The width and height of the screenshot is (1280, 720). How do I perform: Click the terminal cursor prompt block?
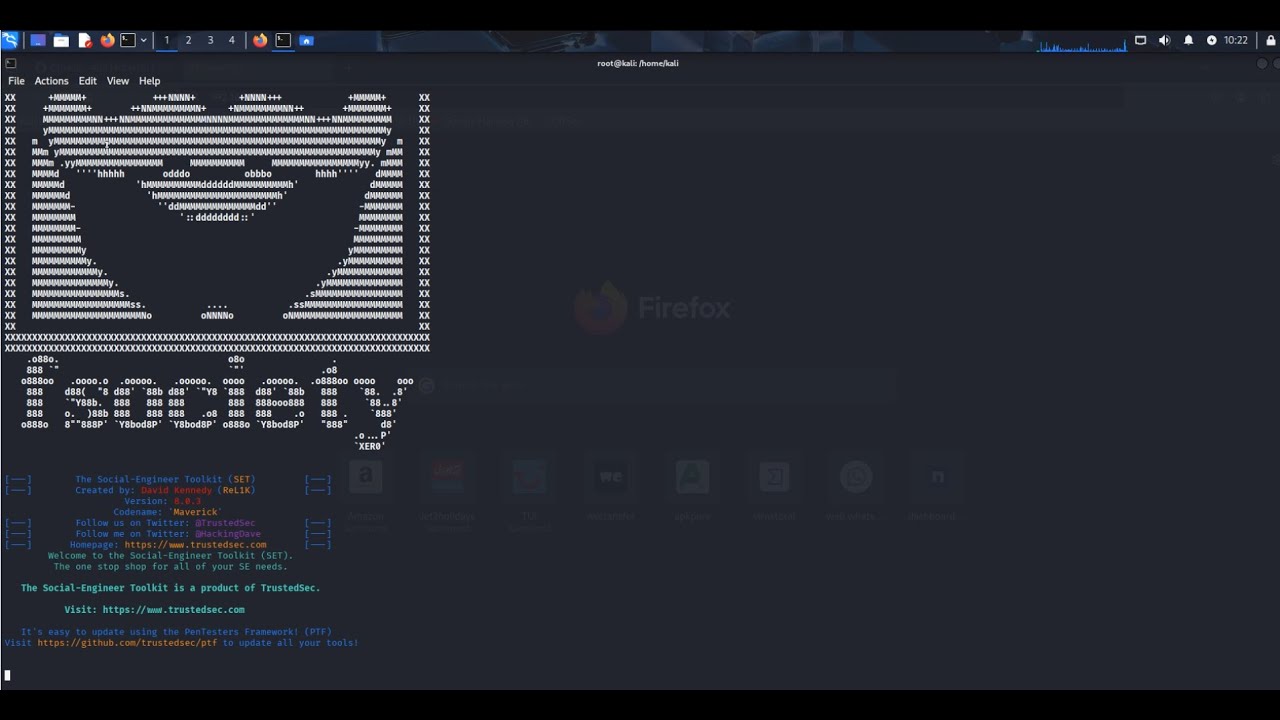8,676
